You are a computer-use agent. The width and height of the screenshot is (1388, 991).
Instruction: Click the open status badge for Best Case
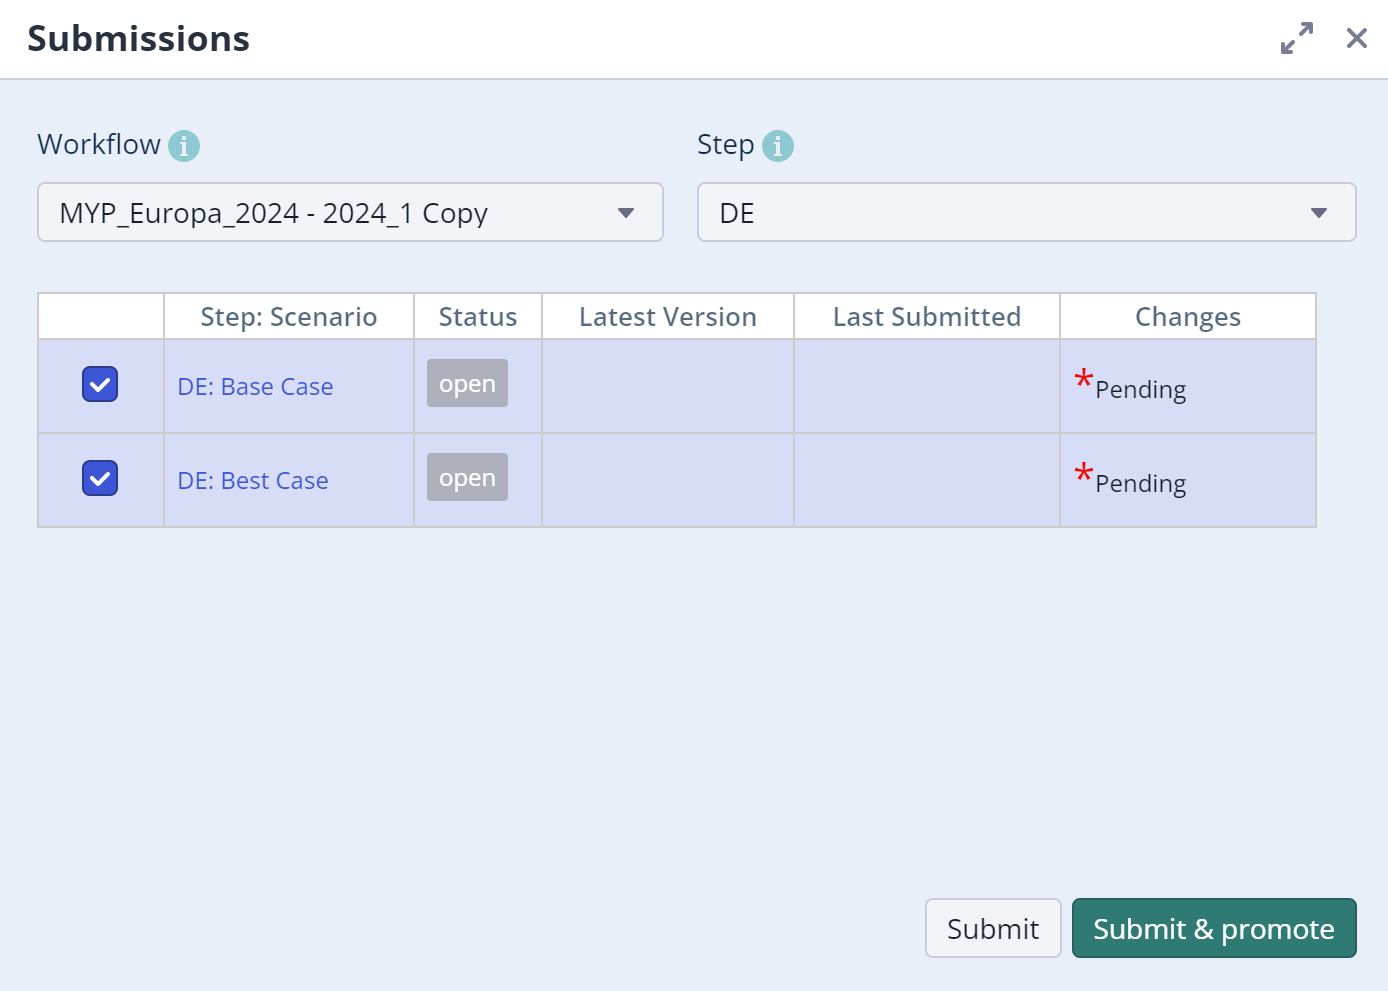[467, 478]
